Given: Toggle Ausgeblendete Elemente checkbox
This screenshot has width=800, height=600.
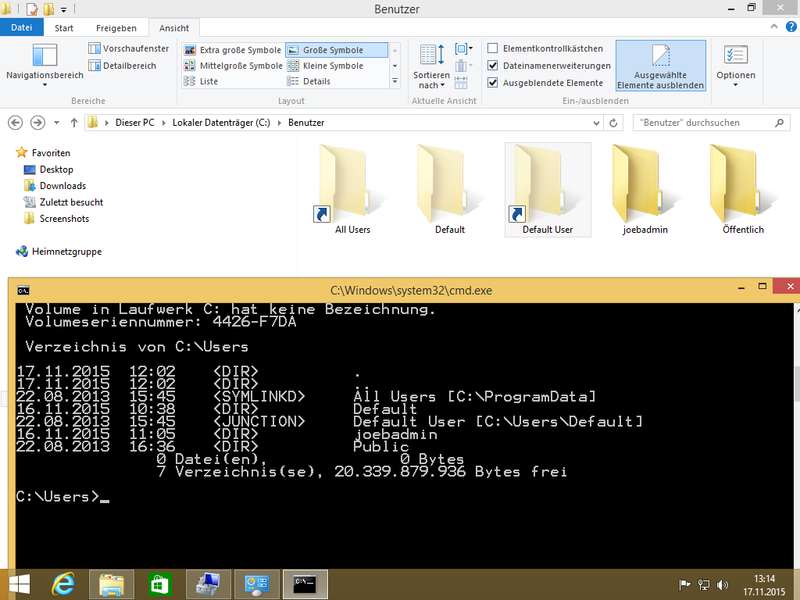Looking at the screenshot, I should point(493,83).
